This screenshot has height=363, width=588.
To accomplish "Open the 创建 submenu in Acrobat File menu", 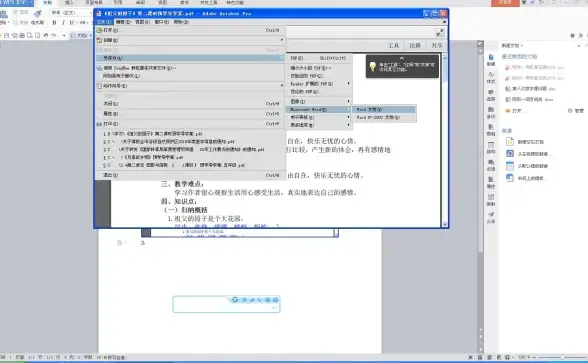I will coord(189,40).
